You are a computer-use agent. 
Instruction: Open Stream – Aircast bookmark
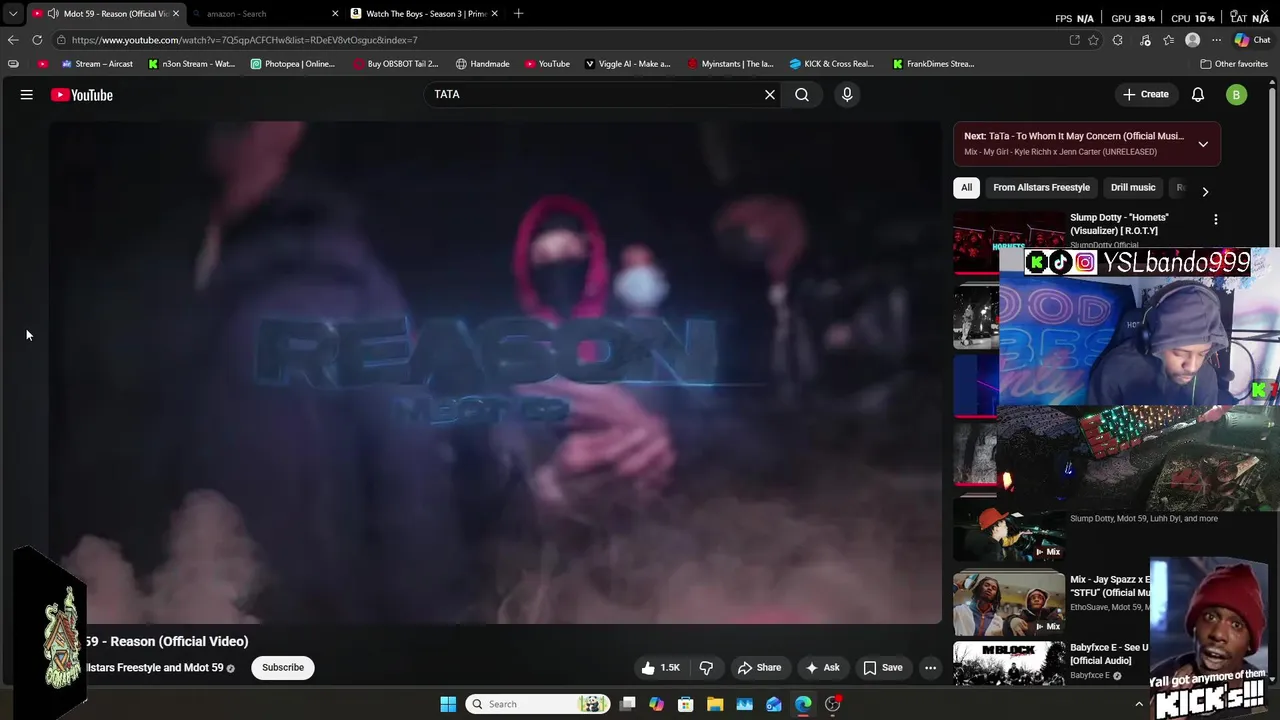point(97,64)
